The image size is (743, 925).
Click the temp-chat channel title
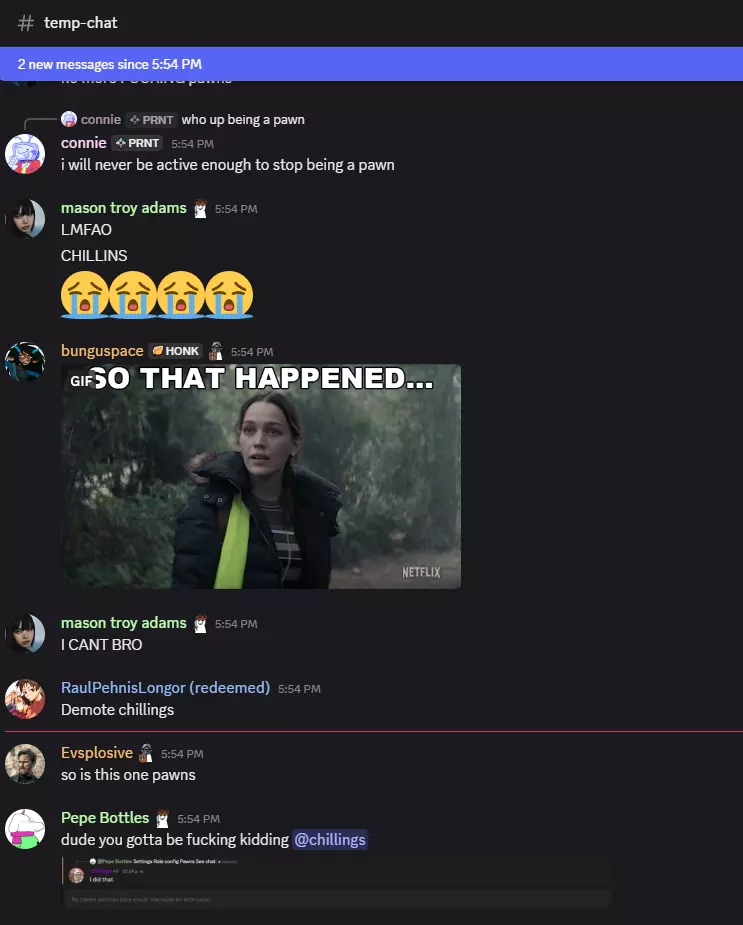click(81, 23)
